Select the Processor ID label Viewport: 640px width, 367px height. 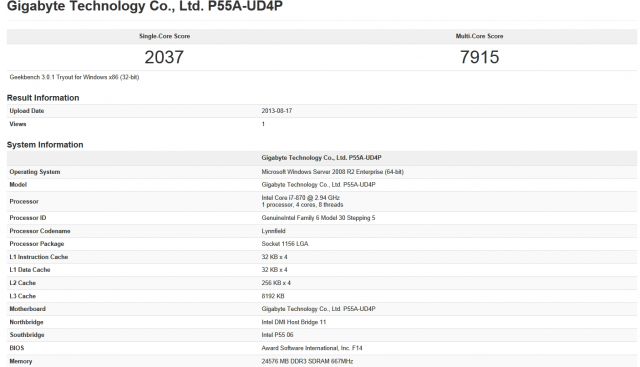click(x=28, y=218)
